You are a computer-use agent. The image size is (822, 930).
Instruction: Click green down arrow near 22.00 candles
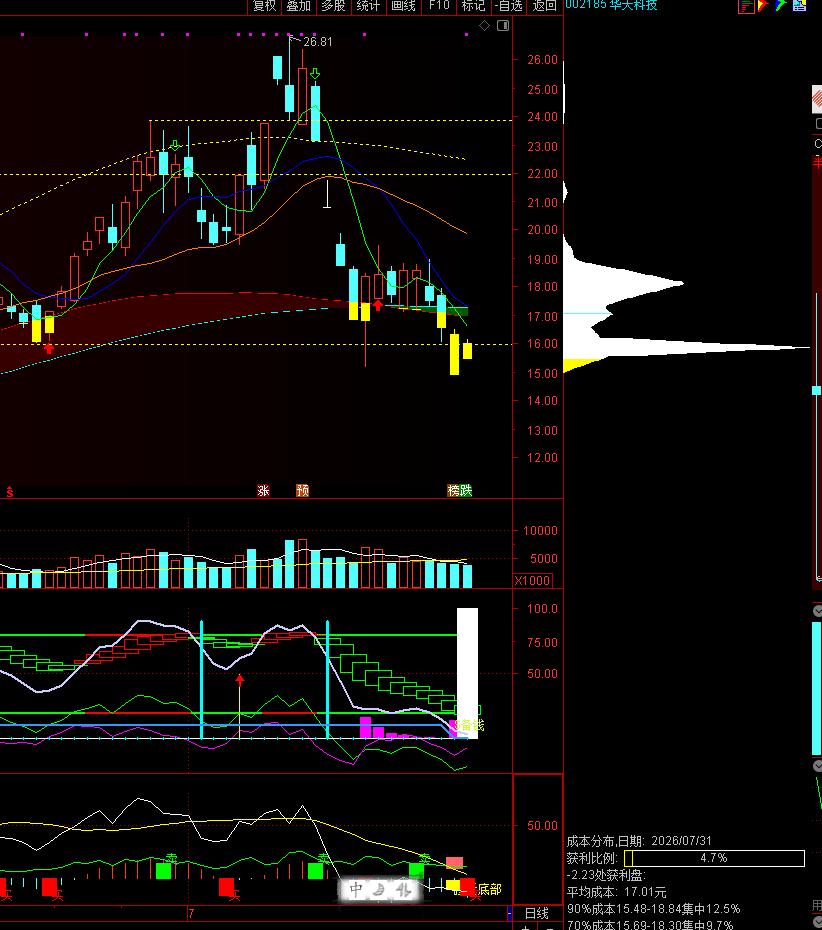(x=175, y=145)
